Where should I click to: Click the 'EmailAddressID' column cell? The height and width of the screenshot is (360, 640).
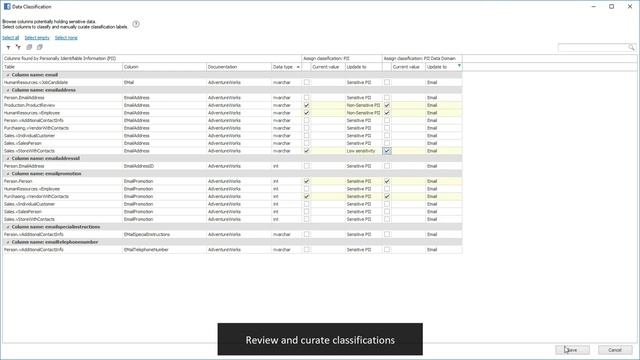pos(164,166)
